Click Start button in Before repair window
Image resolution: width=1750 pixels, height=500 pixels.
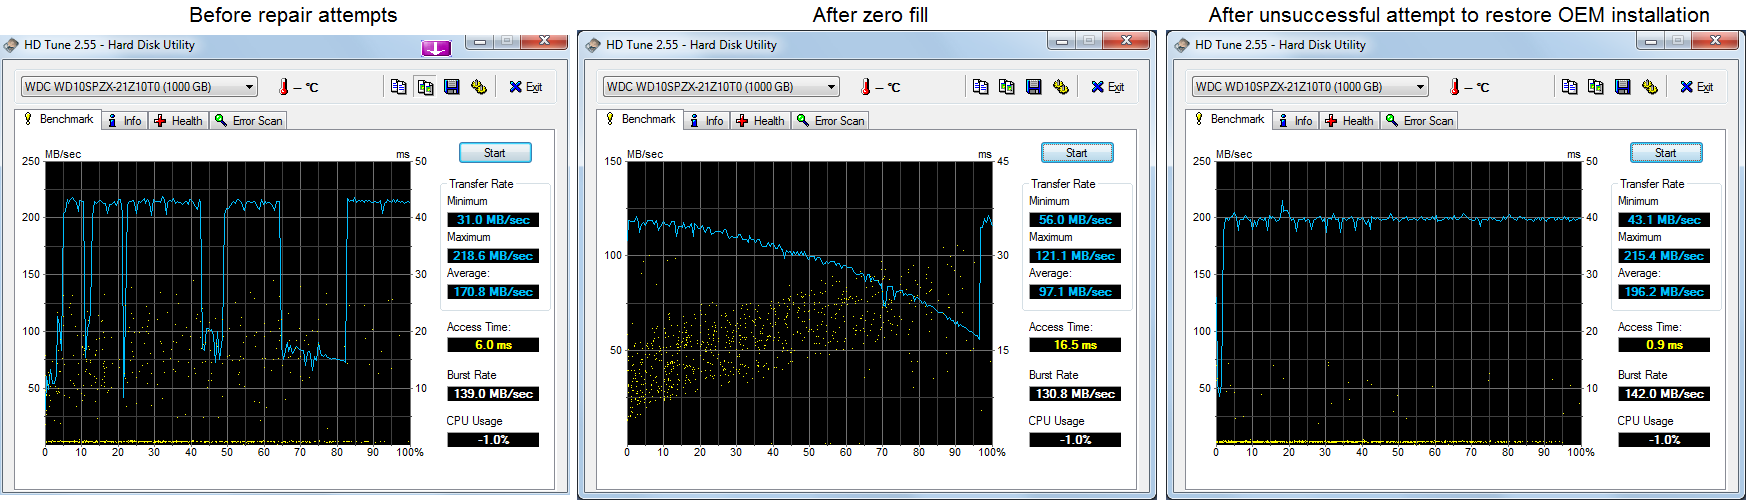click(495, 153)
